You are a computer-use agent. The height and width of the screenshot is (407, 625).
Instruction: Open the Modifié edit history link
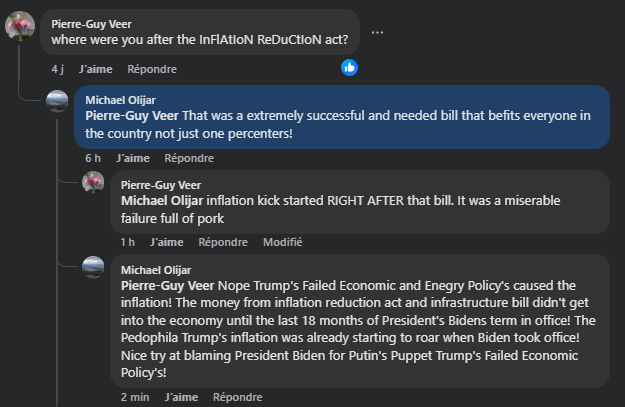pyautogui.click(x=282, y=242)
